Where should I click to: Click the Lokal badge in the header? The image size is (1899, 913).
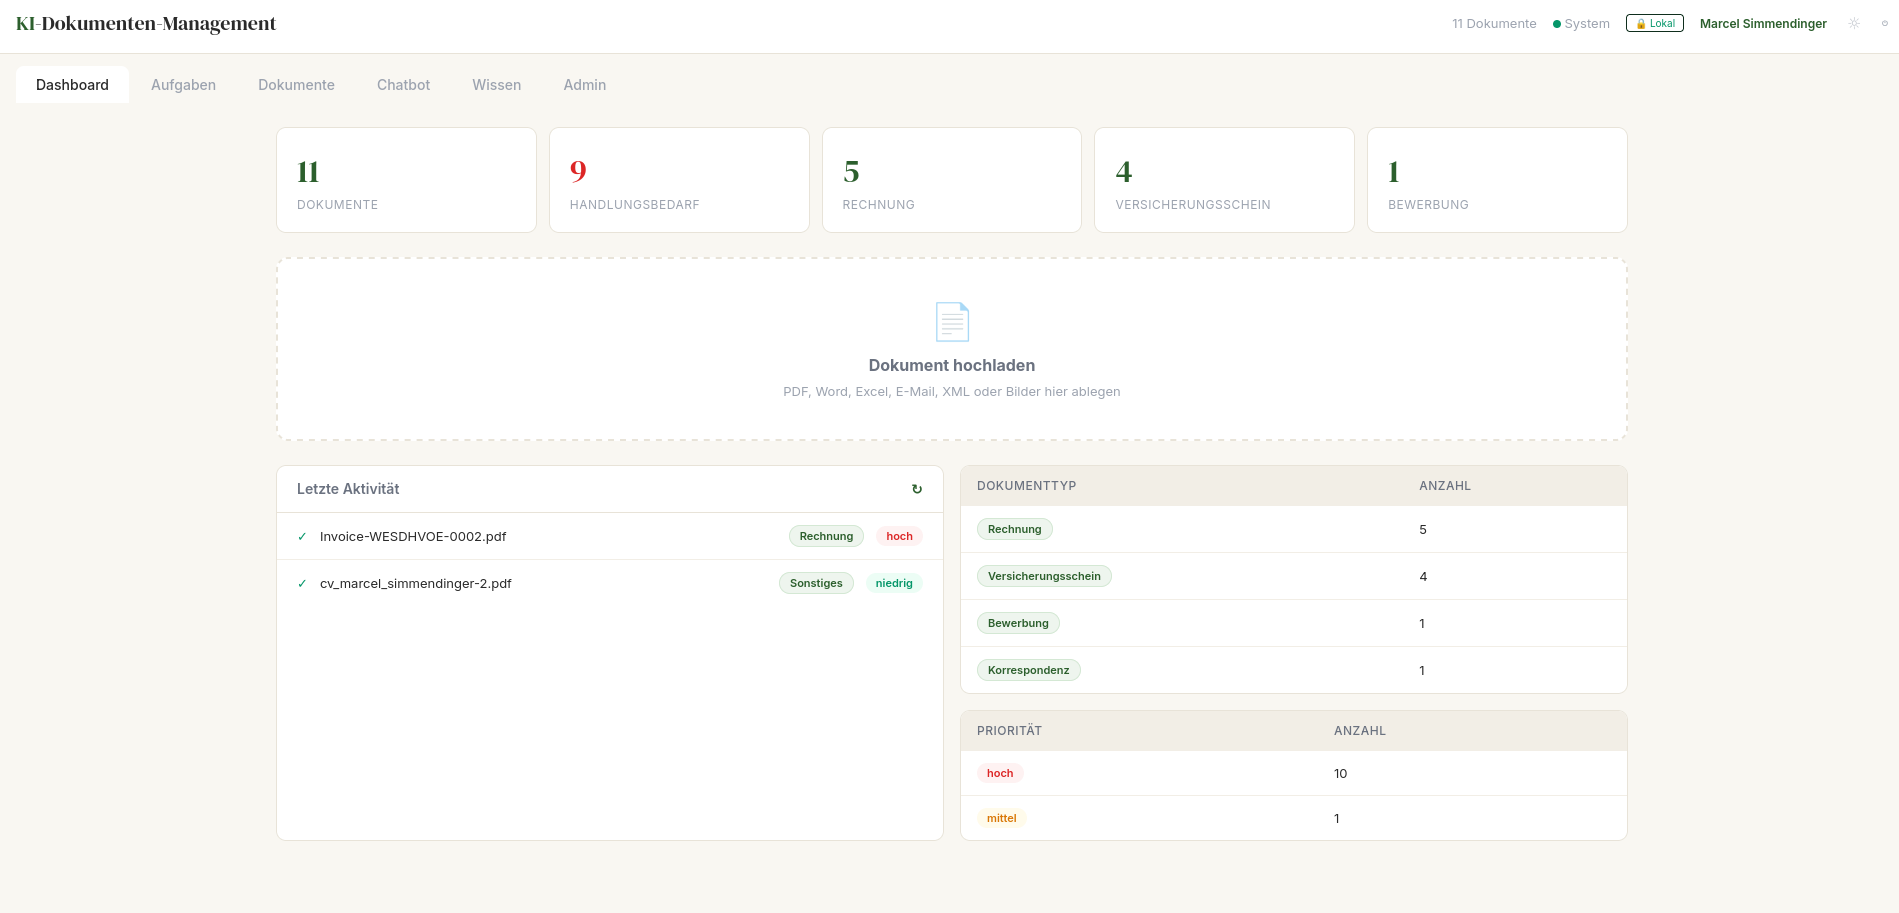(1654, 22)
